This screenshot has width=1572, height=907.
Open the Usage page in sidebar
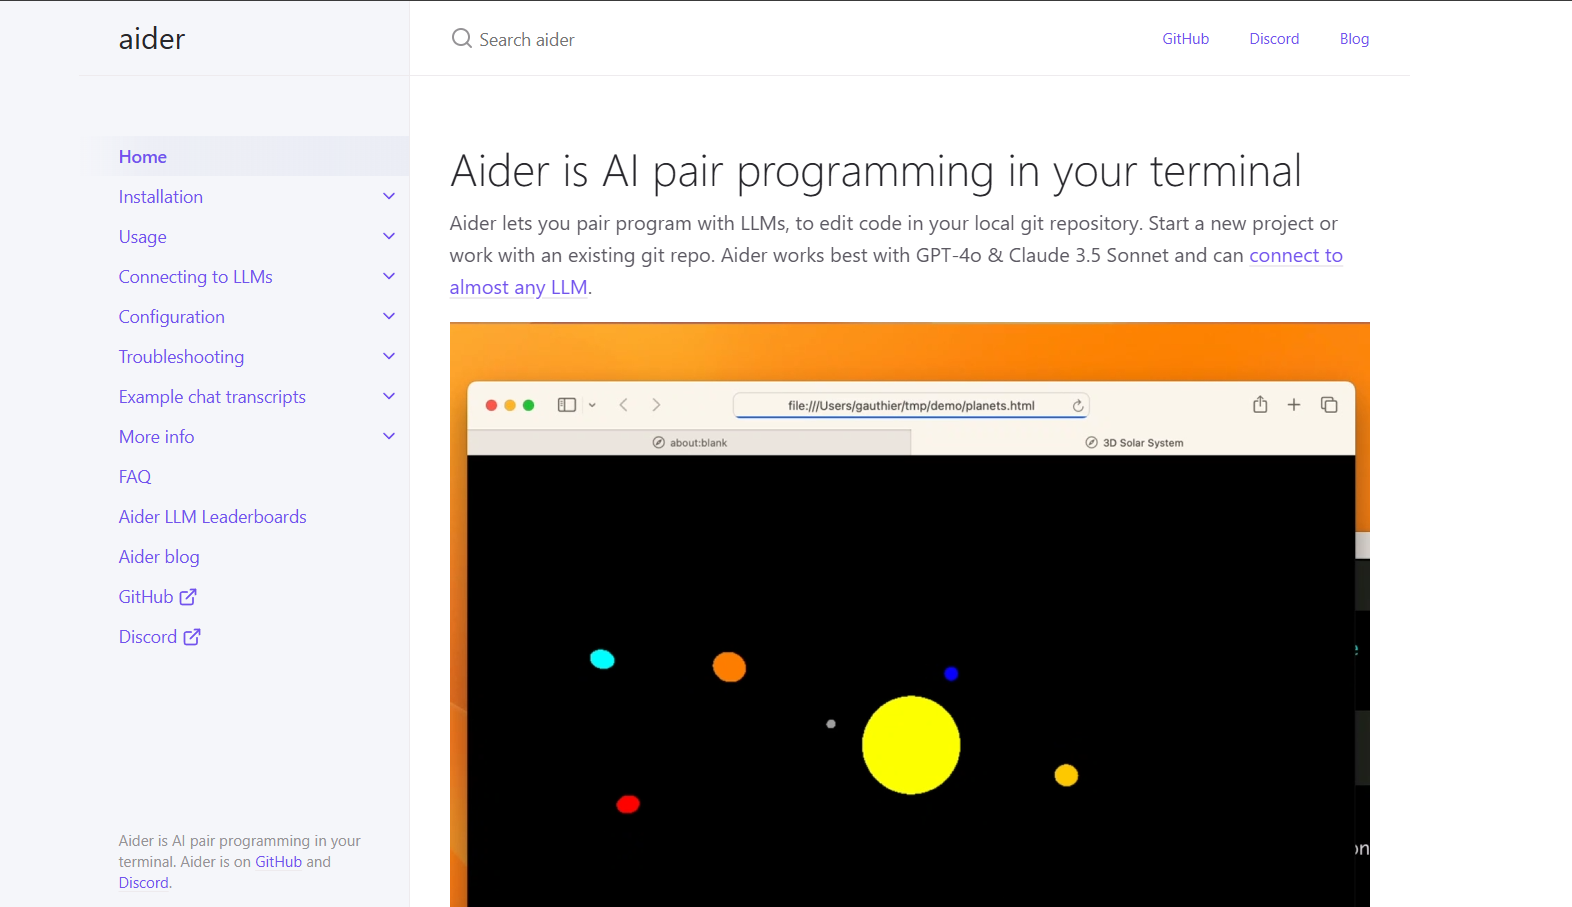tap(143, 237)
